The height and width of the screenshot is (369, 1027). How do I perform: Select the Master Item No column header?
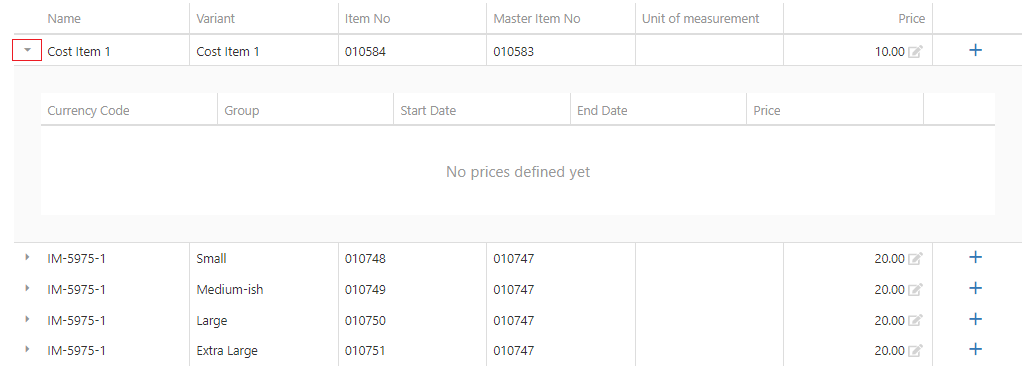tap(537, 19)
